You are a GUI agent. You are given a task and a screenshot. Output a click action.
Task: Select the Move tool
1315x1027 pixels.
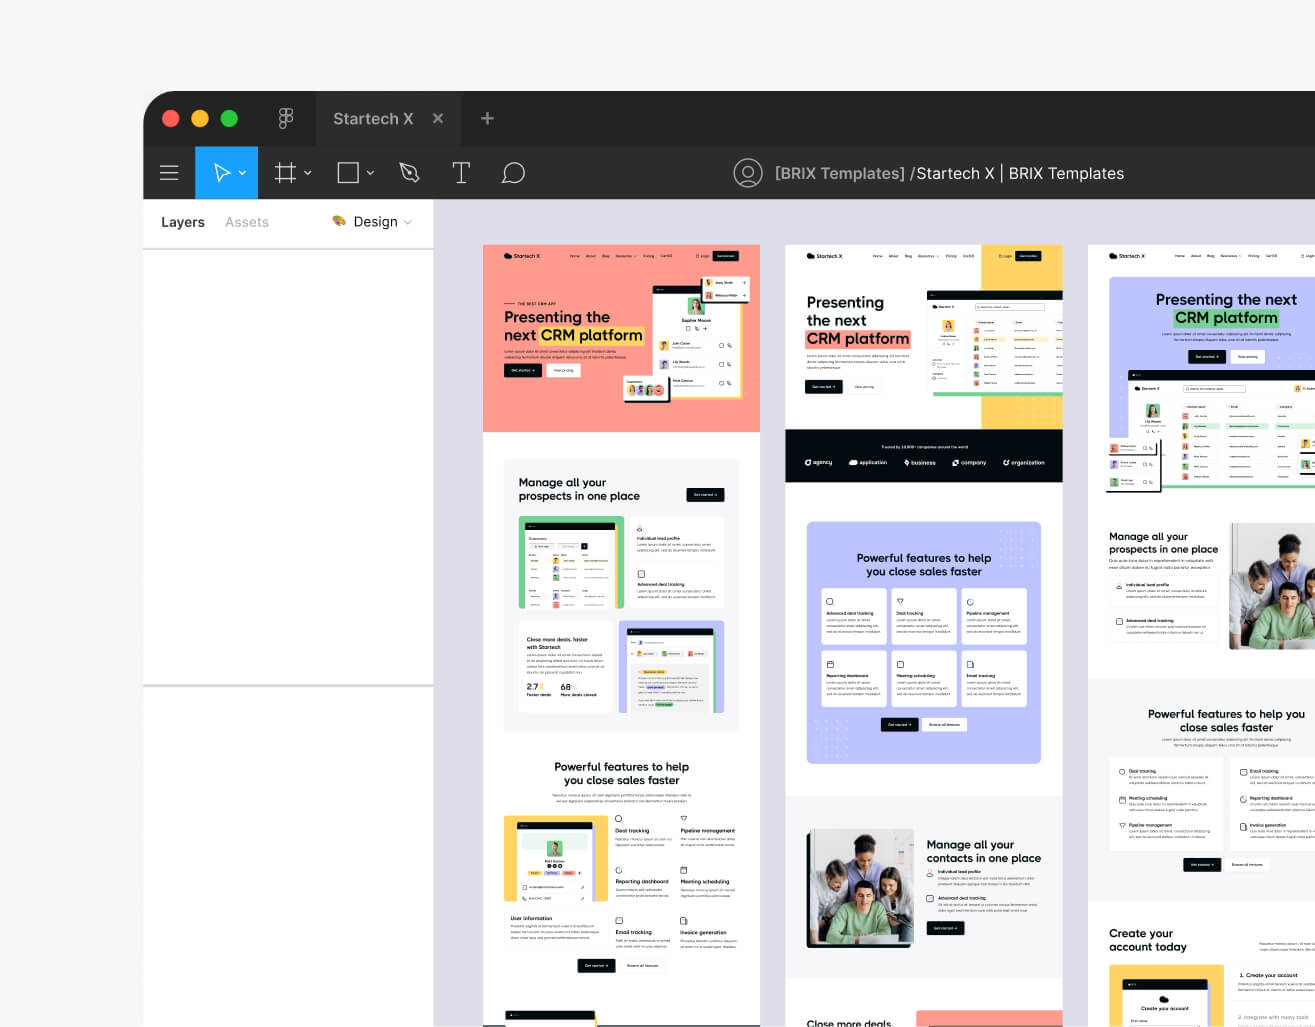coord(220,172)
